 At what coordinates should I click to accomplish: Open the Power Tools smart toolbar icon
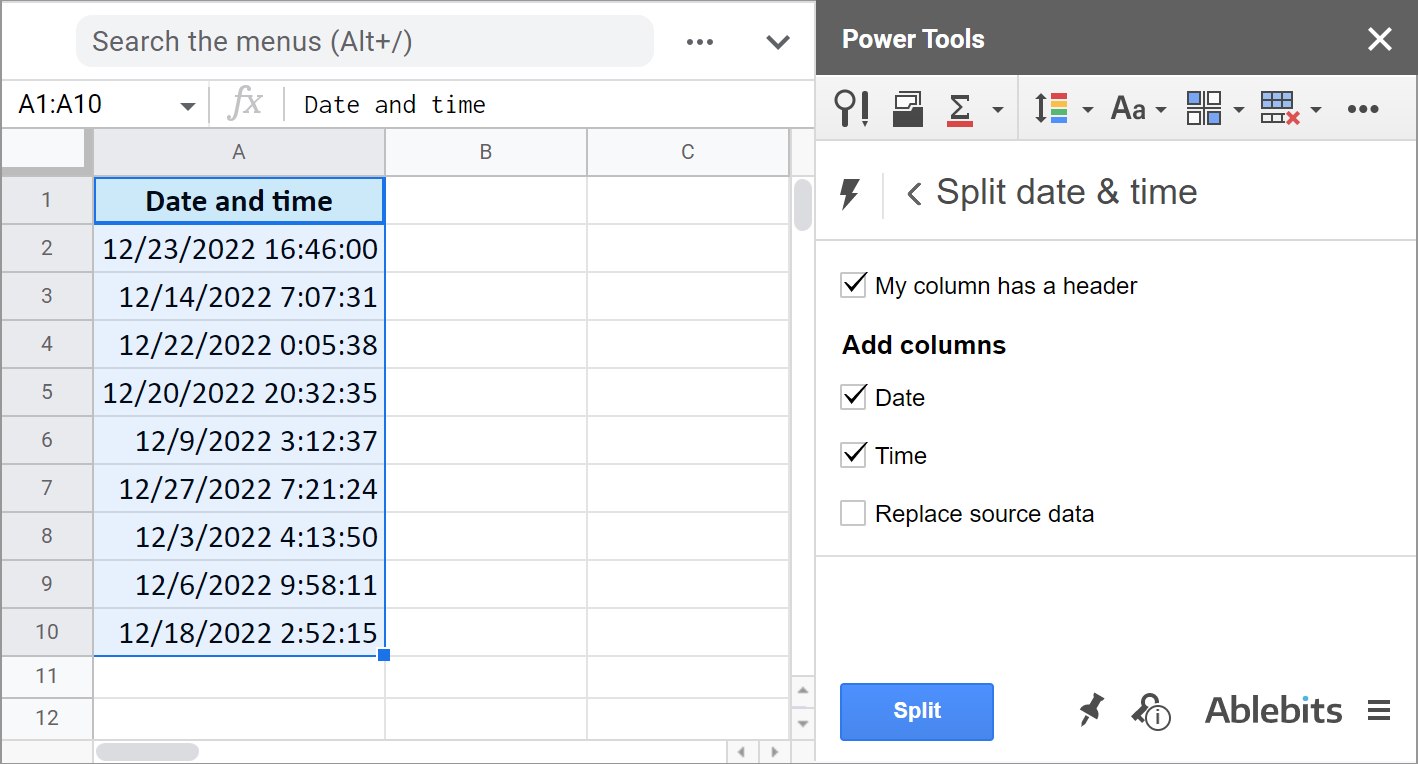pyautogui.click(x=851, y=108)
